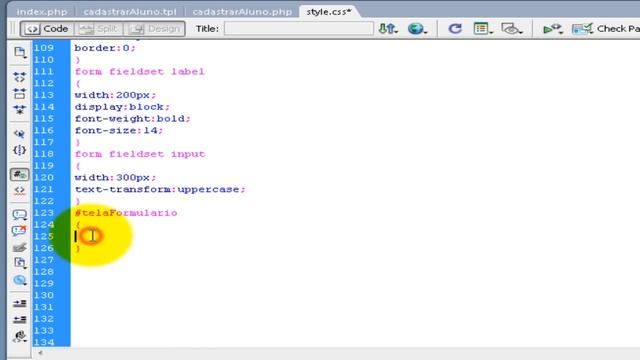This screenshot has height=360, width=640.
Task: Toggle the Line Numbers button
Action: [19, 175]
